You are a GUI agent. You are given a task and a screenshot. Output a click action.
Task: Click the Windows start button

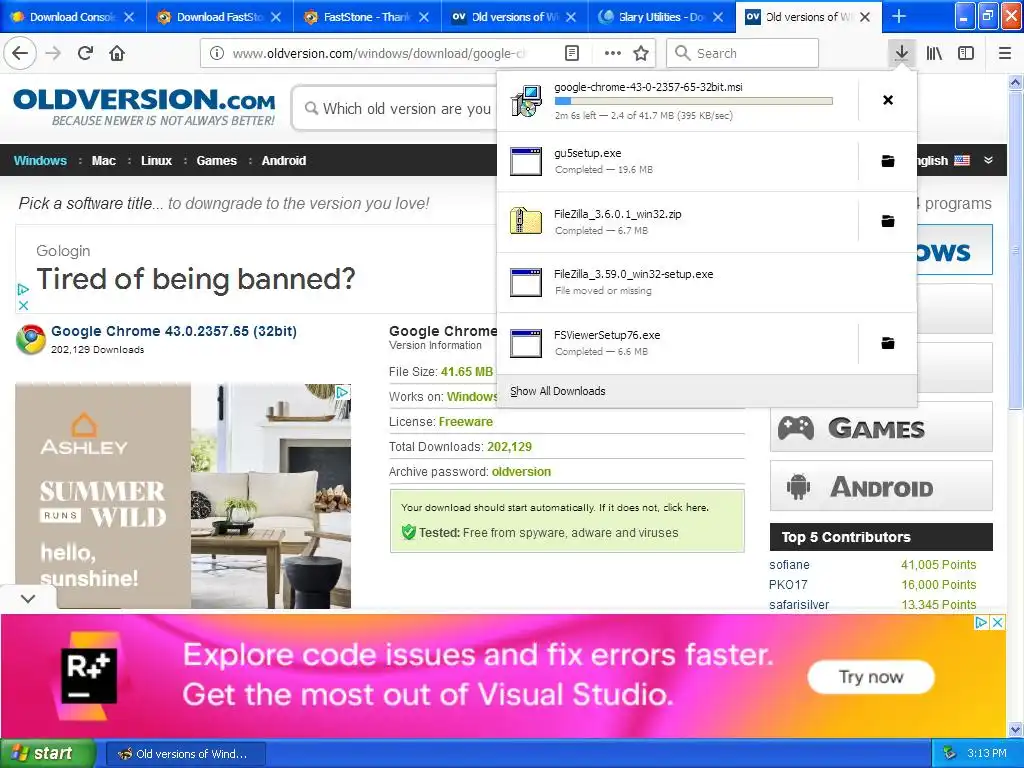pyautogui.click(x=48, y=753)
